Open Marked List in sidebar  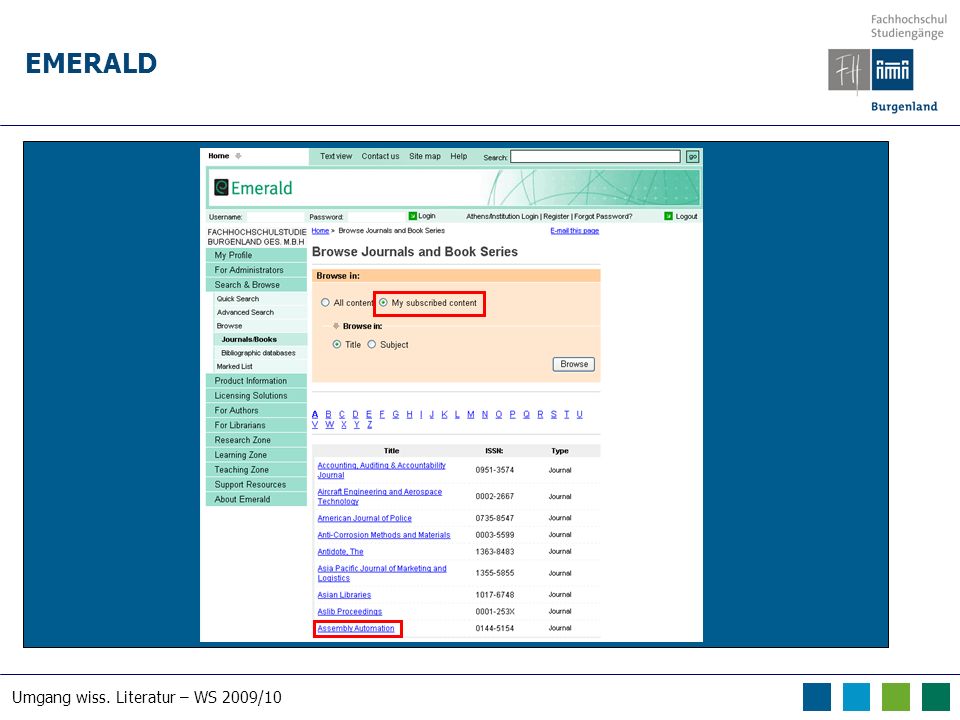[x=234, y=366]
